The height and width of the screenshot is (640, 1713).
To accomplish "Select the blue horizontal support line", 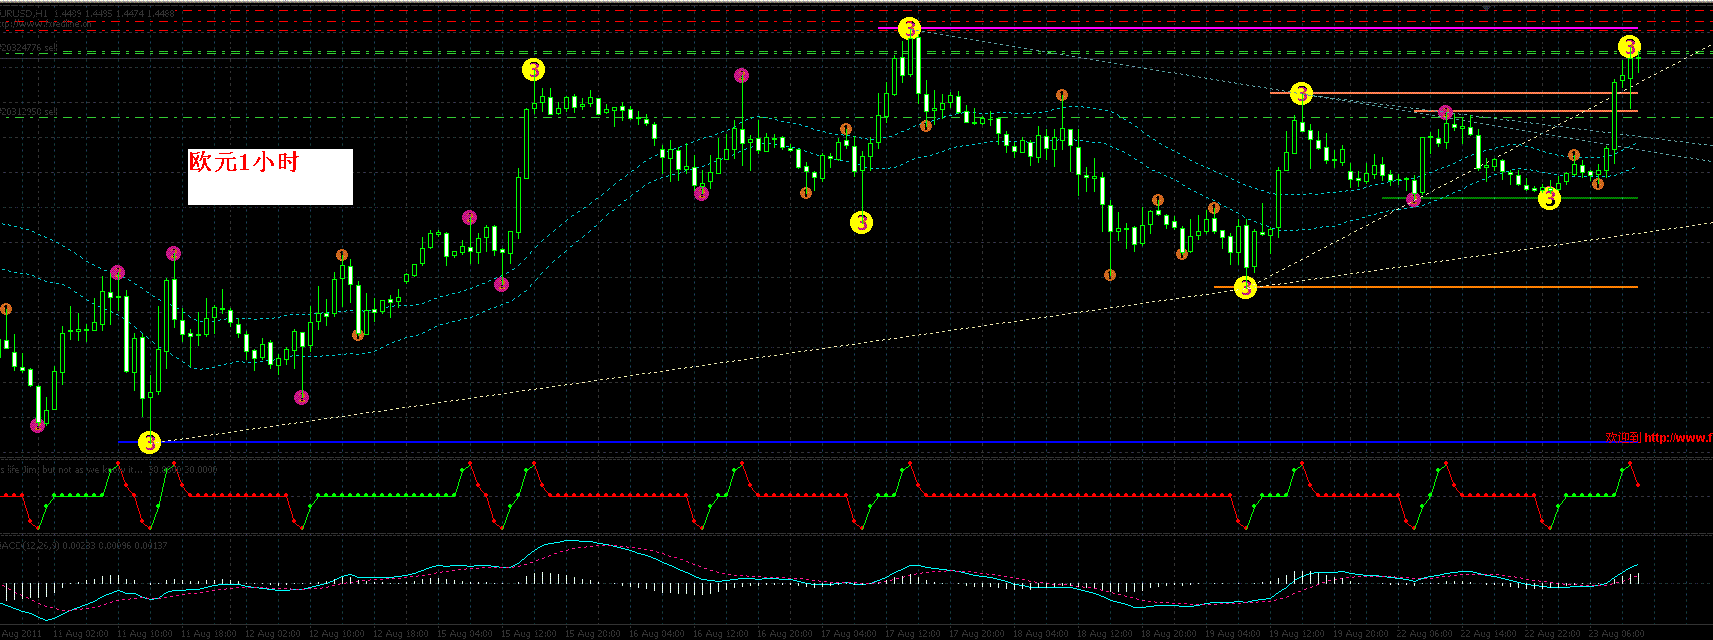I will [x=877, y=442].
